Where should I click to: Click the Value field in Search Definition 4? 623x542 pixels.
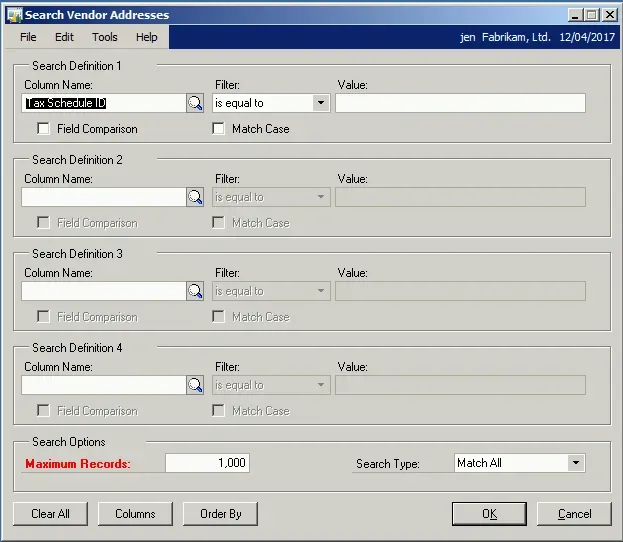tap(460, 385)
